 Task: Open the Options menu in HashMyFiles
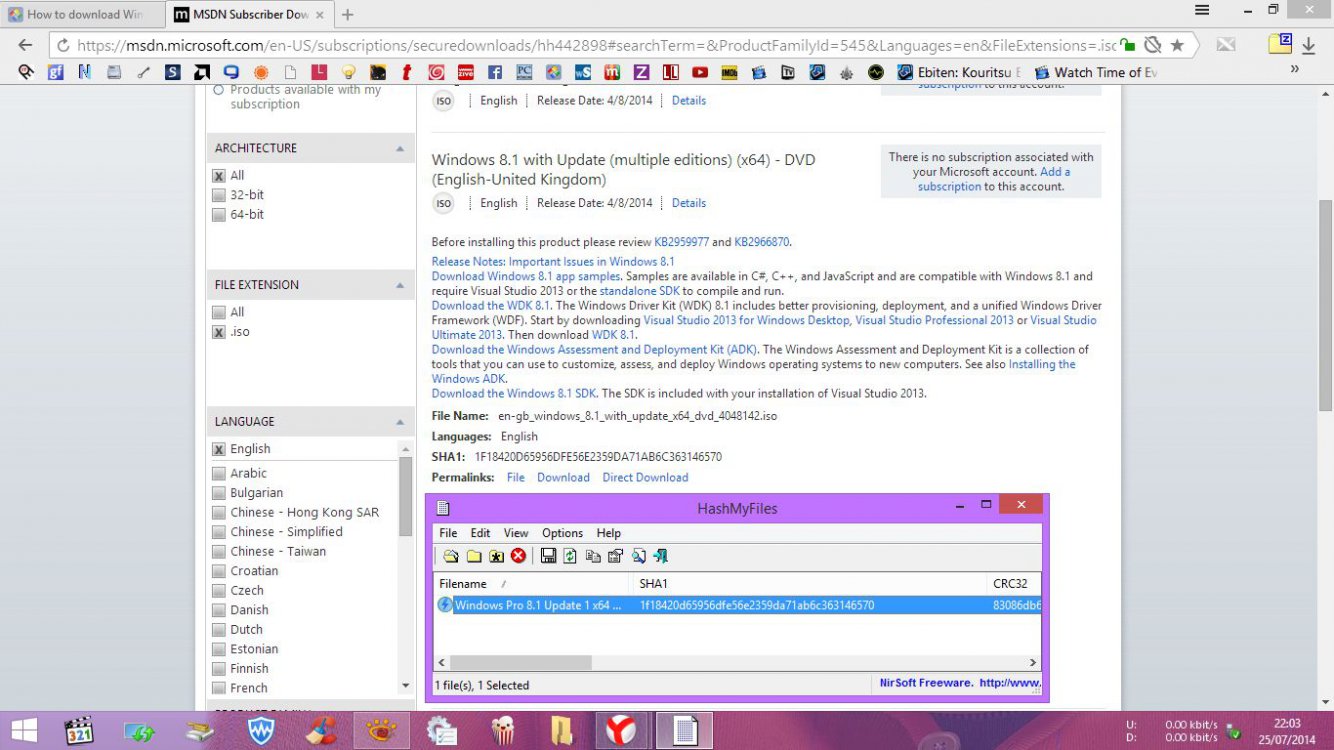[562, 532]
